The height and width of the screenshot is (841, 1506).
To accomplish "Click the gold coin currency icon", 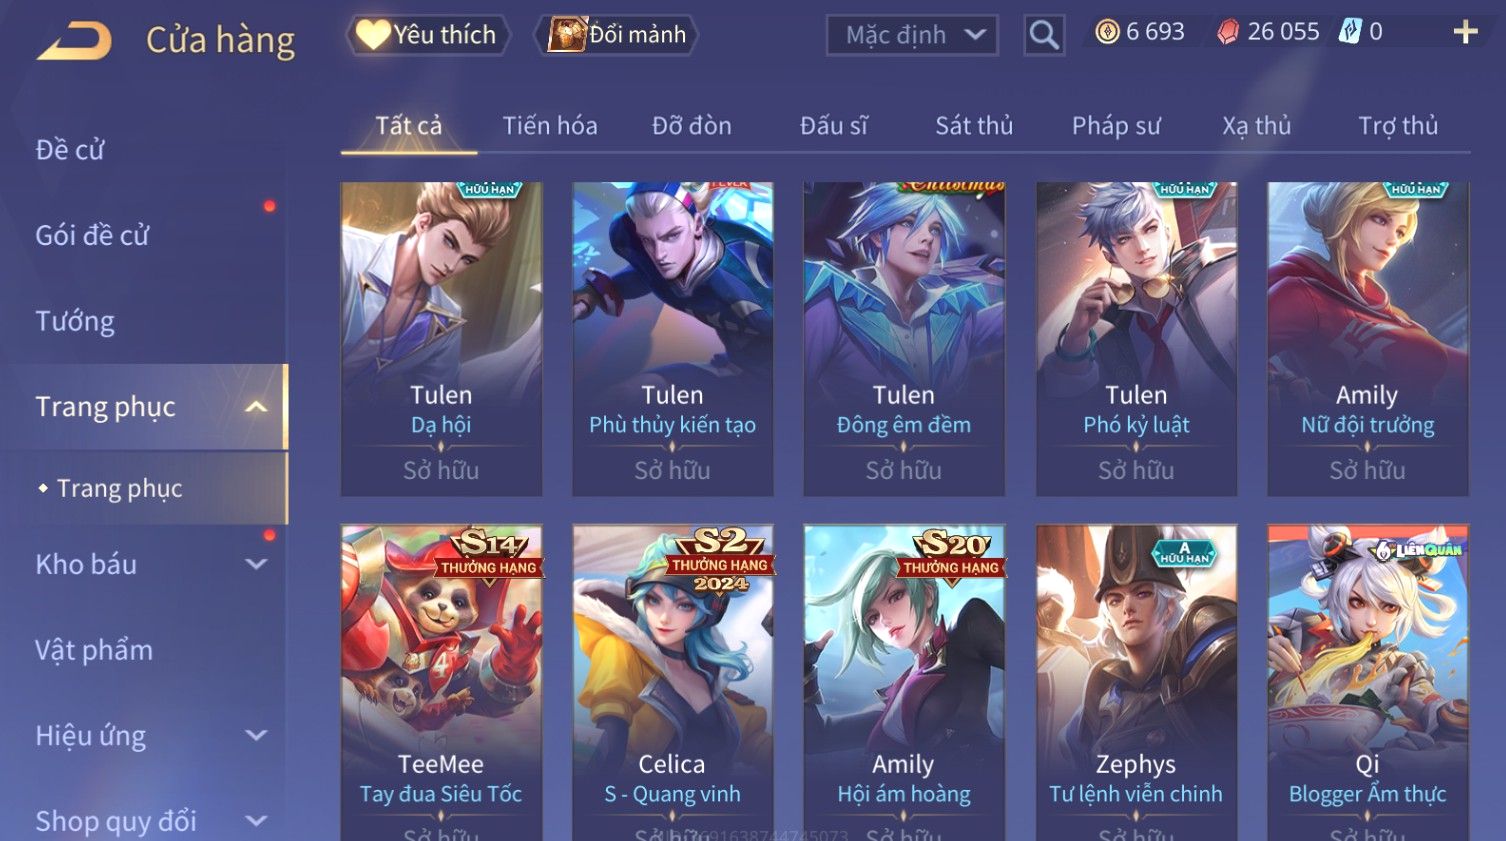I will (x=1107, y=32).
